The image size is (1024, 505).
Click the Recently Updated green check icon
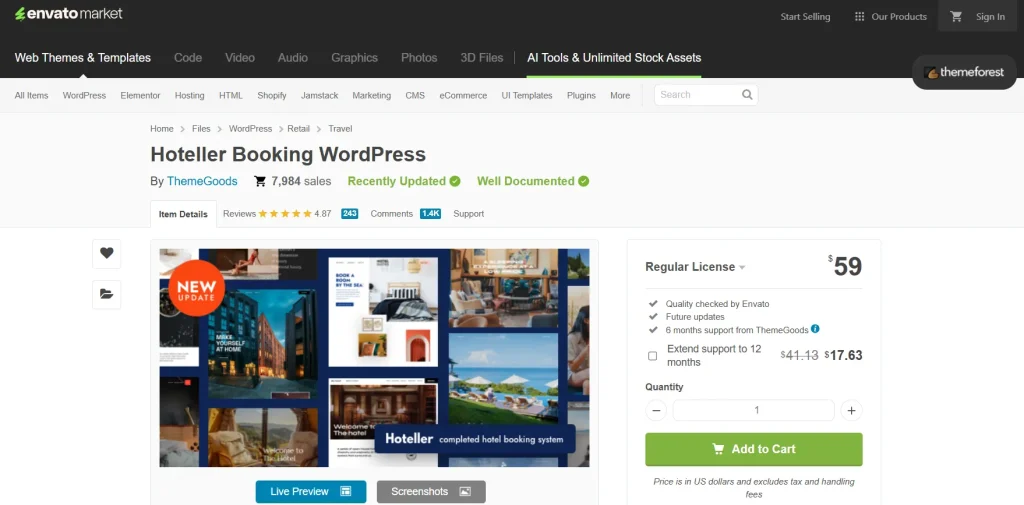[x=455, y=181]
